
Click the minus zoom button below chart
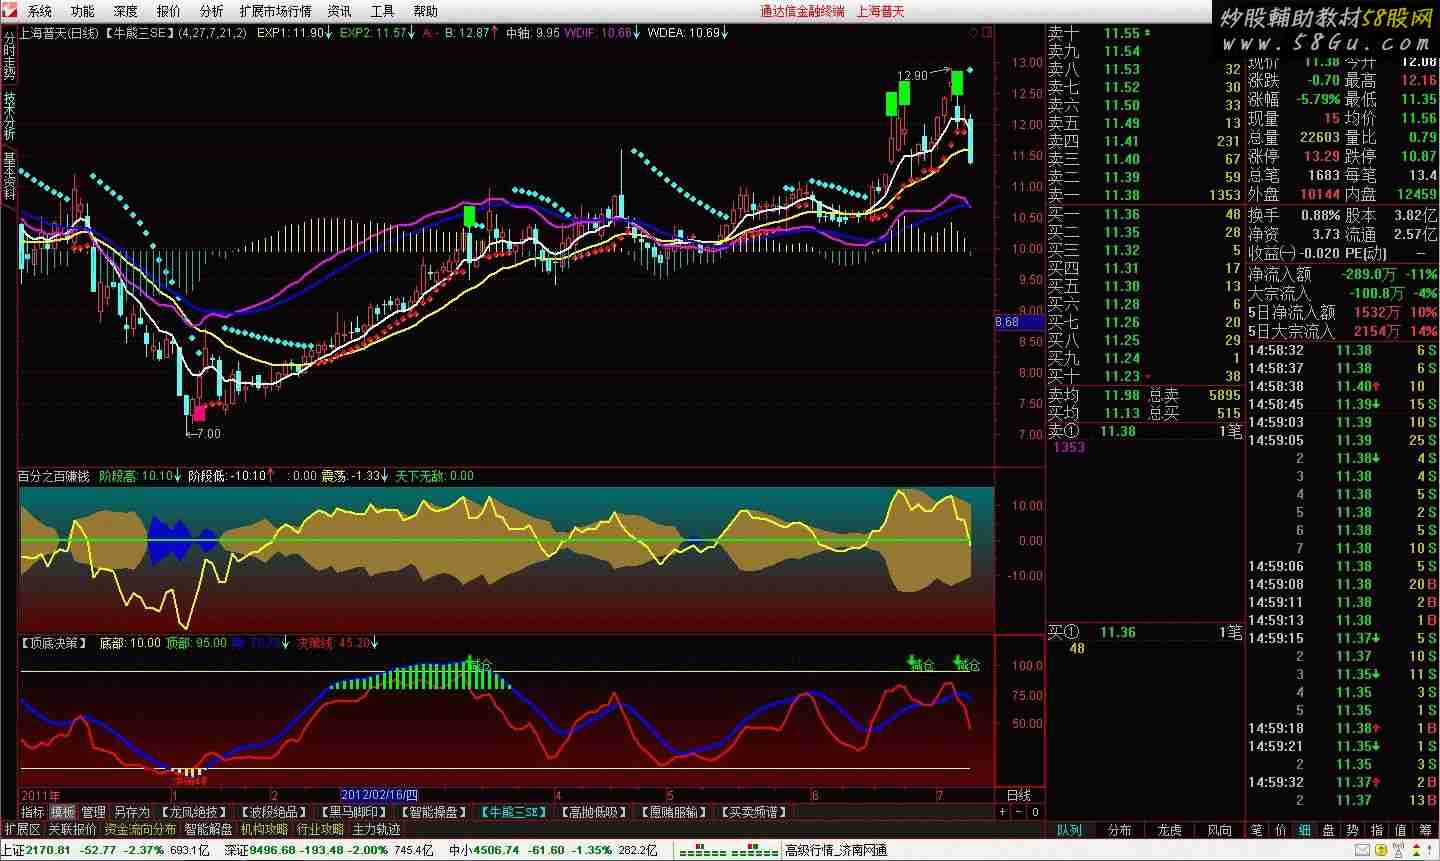pos(1019,812)
